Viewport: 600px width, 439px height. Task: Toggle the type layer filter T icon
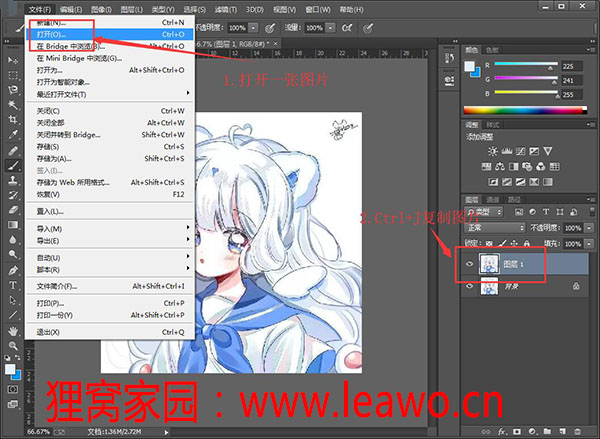(x=546, y=212)
